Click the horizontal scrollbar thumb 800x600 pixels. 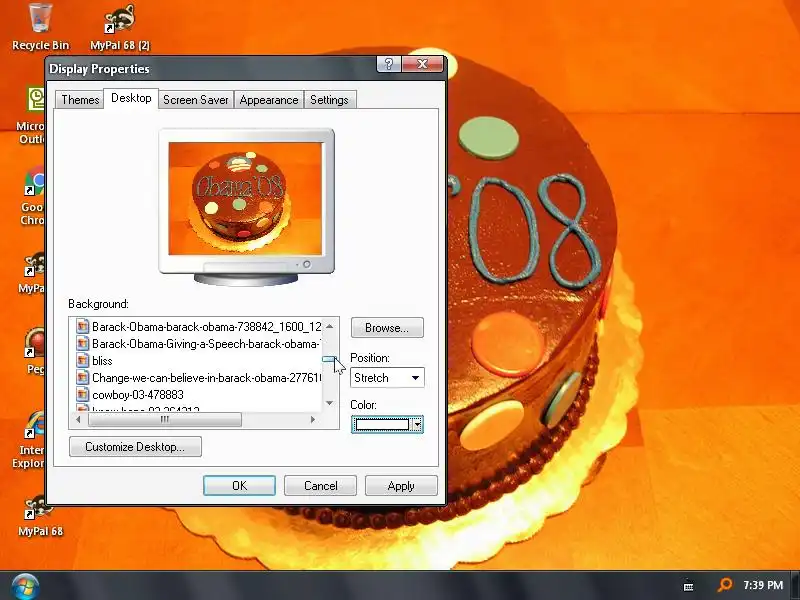[x=164, y=419]
